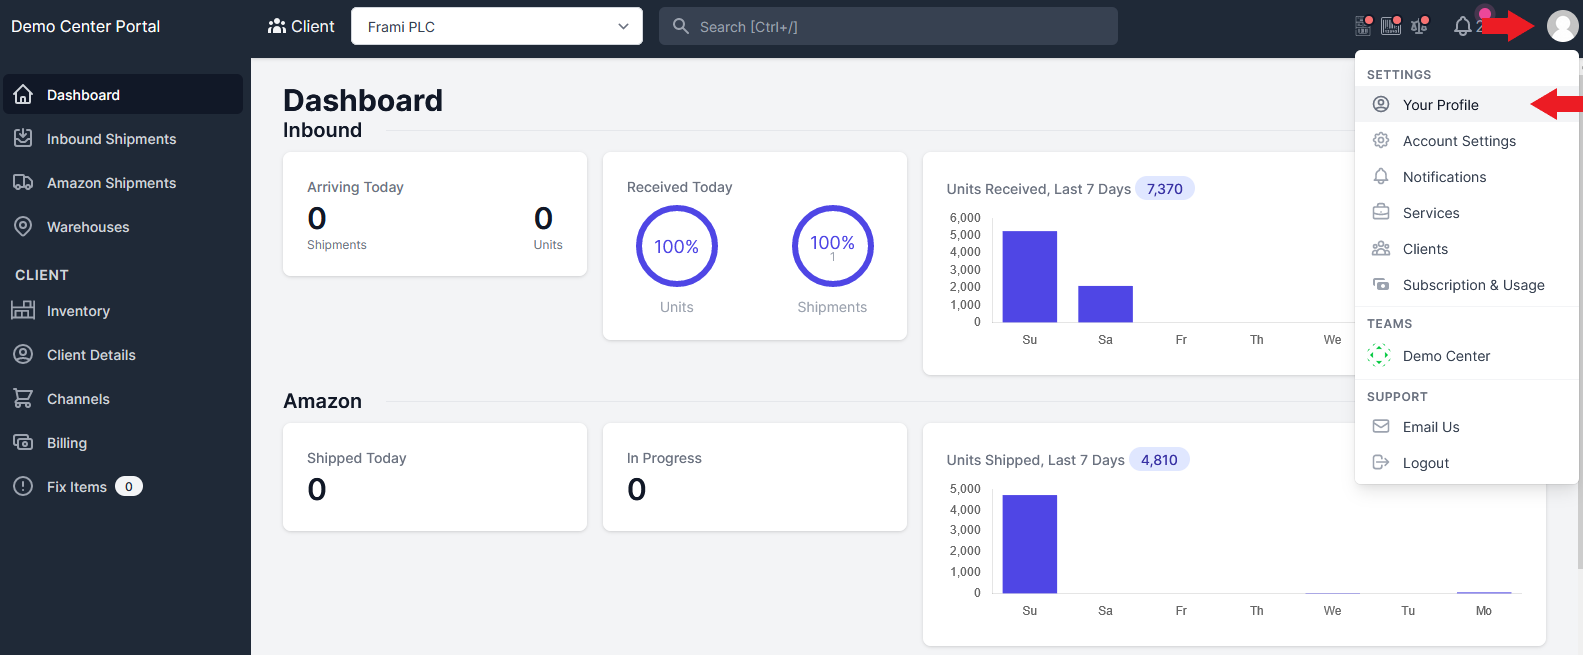Click the scale balance icon in header
Image resolution: width=1583 pixels, height=655 pixels.
[x=1419, y=26]
